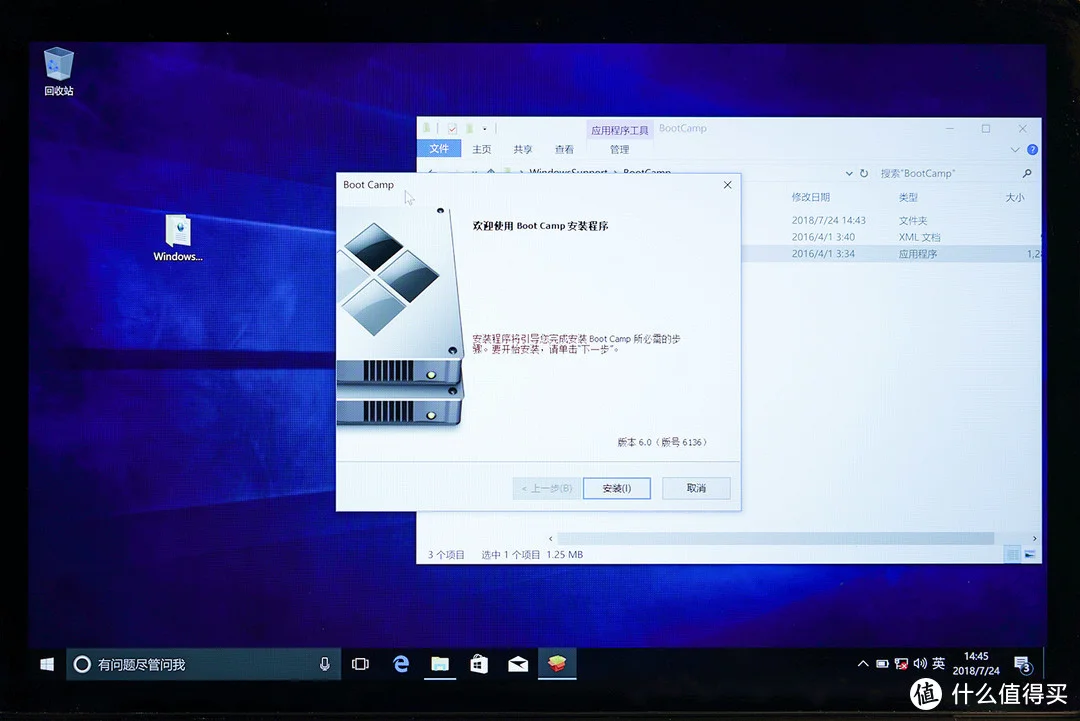
Task: Click the search BootCamp input field
Action: [946, 174]
